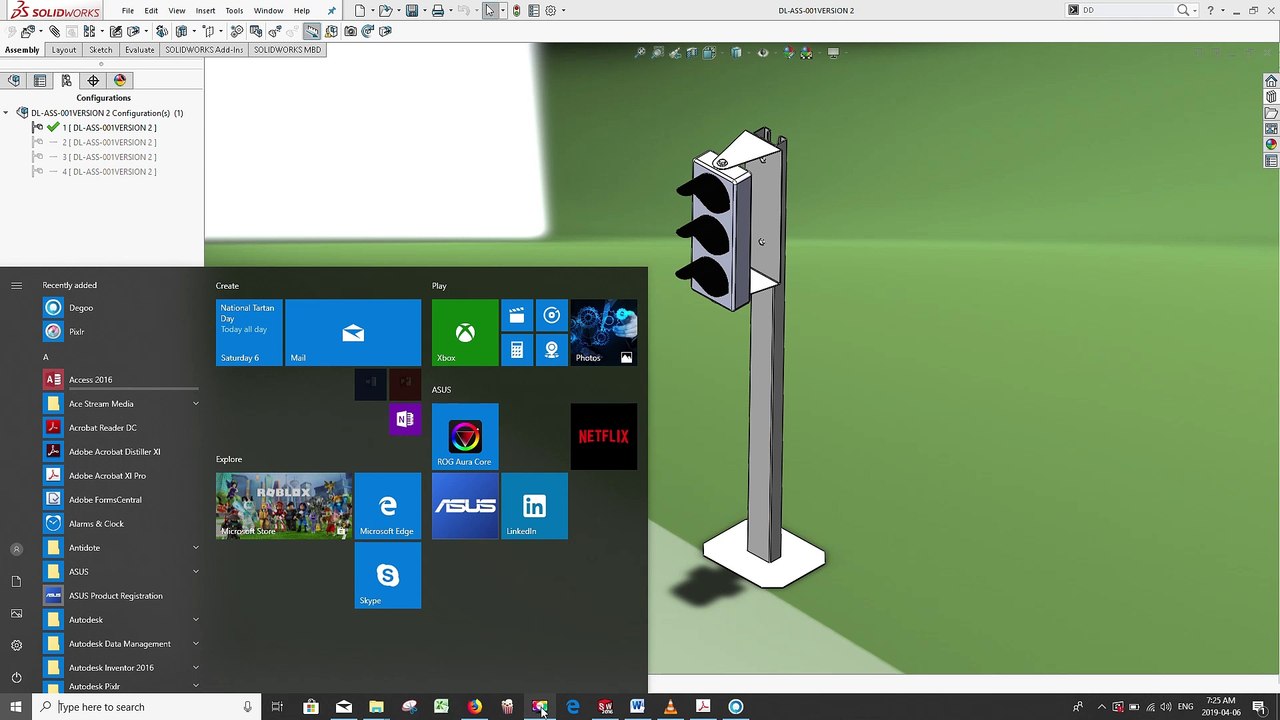Image resolution: width=1280 pixels, height=720 pixels.
Task: Activate configuration 4 [DL-ASS-001VERSION 2]
Action: click(109, 172)
